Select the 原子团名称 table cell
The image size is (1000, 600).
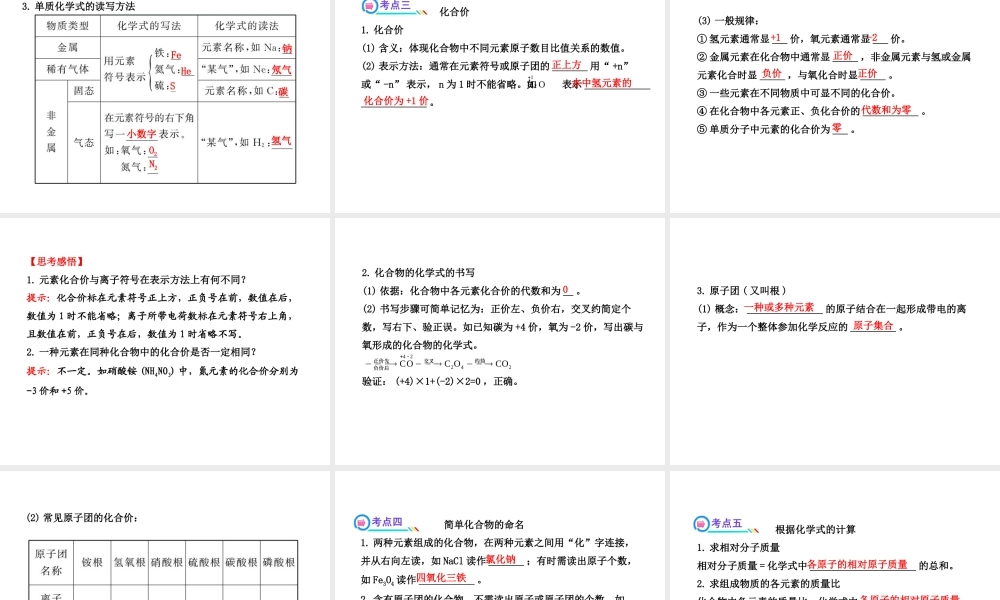[x=52, y=562]
